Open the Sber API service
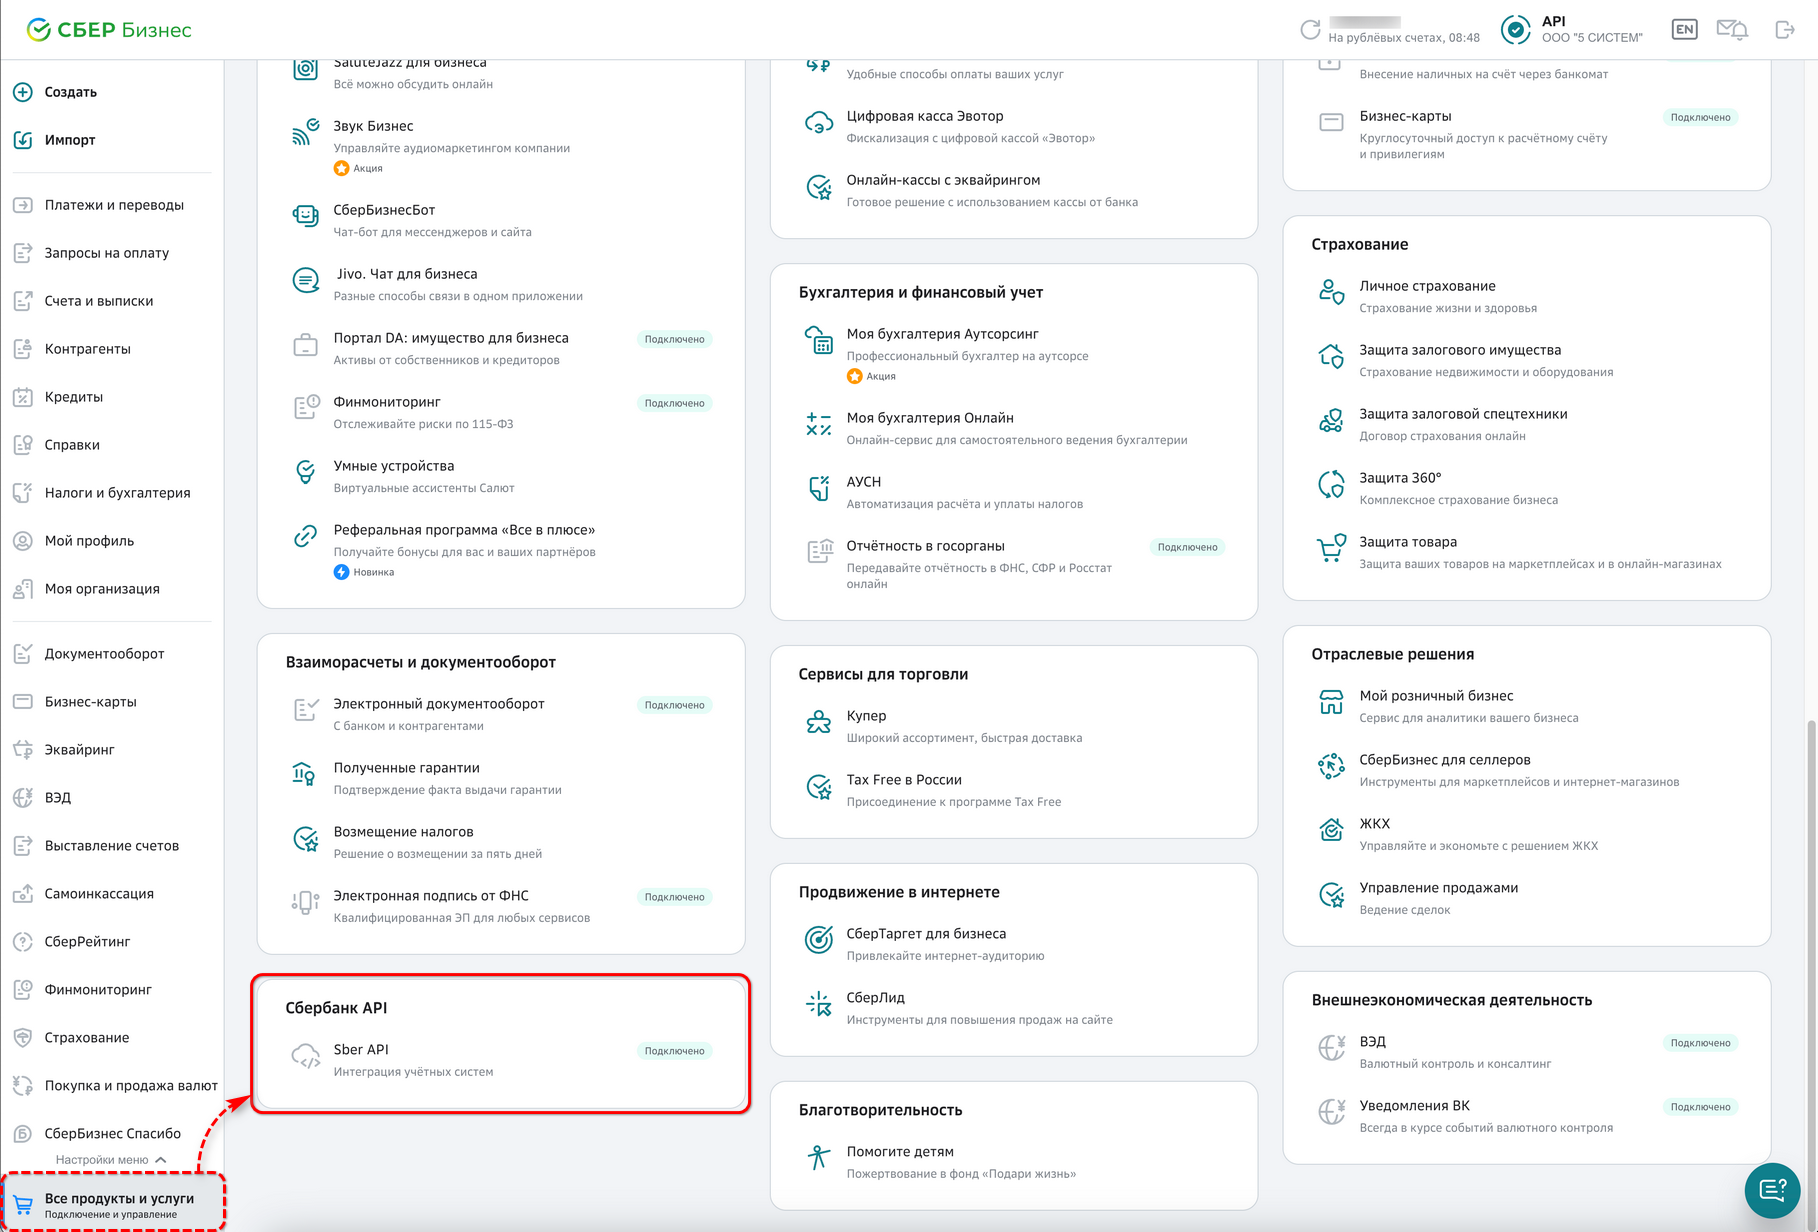1818x1232 pixels. [501, 1060]
